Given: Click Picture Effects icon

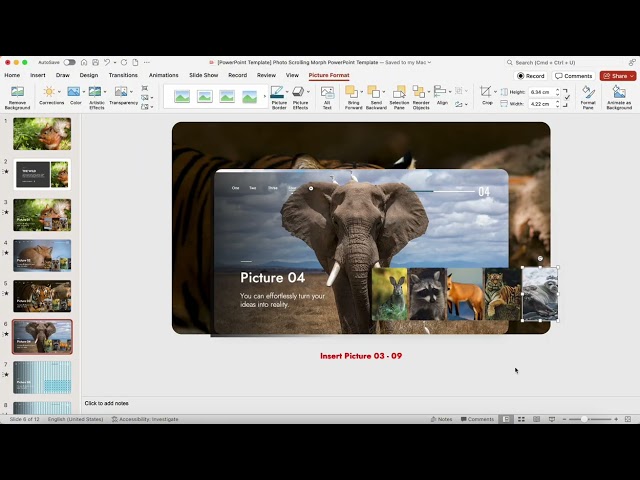Looking at the screenshot, I should coord(299,92).
